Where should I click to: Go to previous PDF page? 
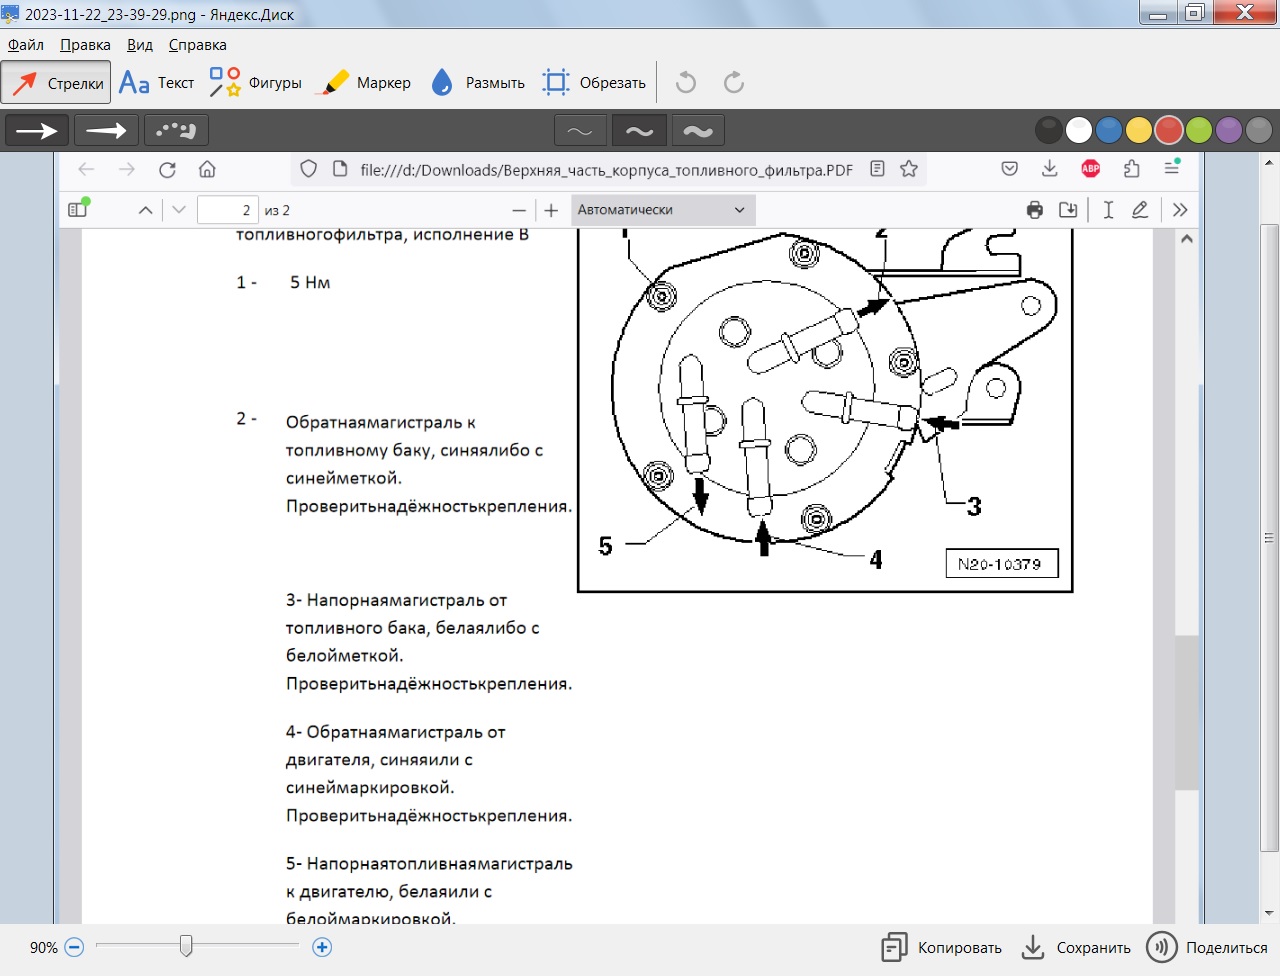[146, 210]
